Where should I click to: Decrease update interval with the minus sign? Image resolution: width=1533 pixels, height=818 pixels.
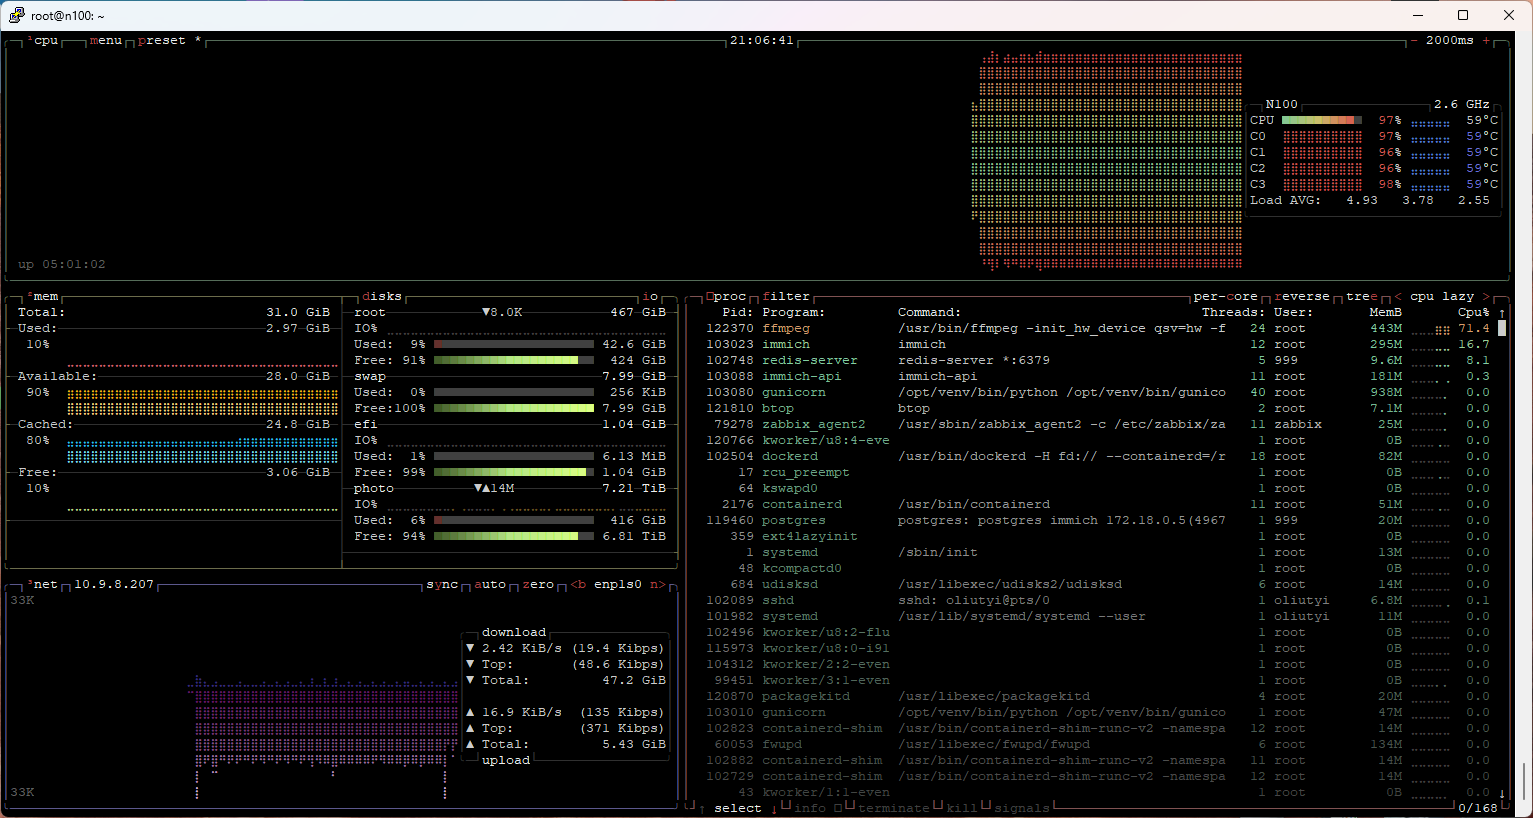coord(1414,41)
